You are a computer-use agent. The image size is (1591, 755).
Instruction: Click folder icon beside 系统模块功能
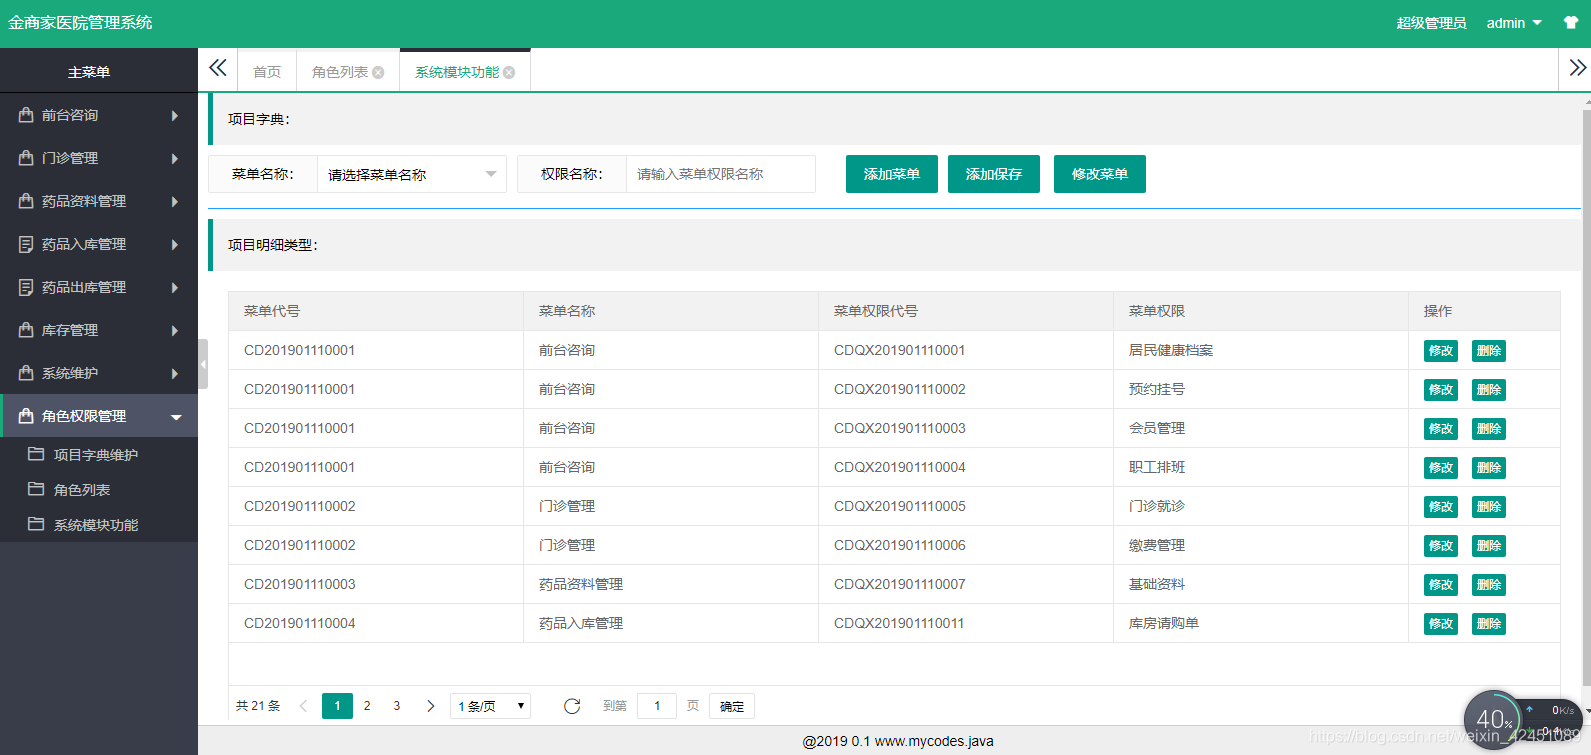pyautogui.click(x=36, y=524)
